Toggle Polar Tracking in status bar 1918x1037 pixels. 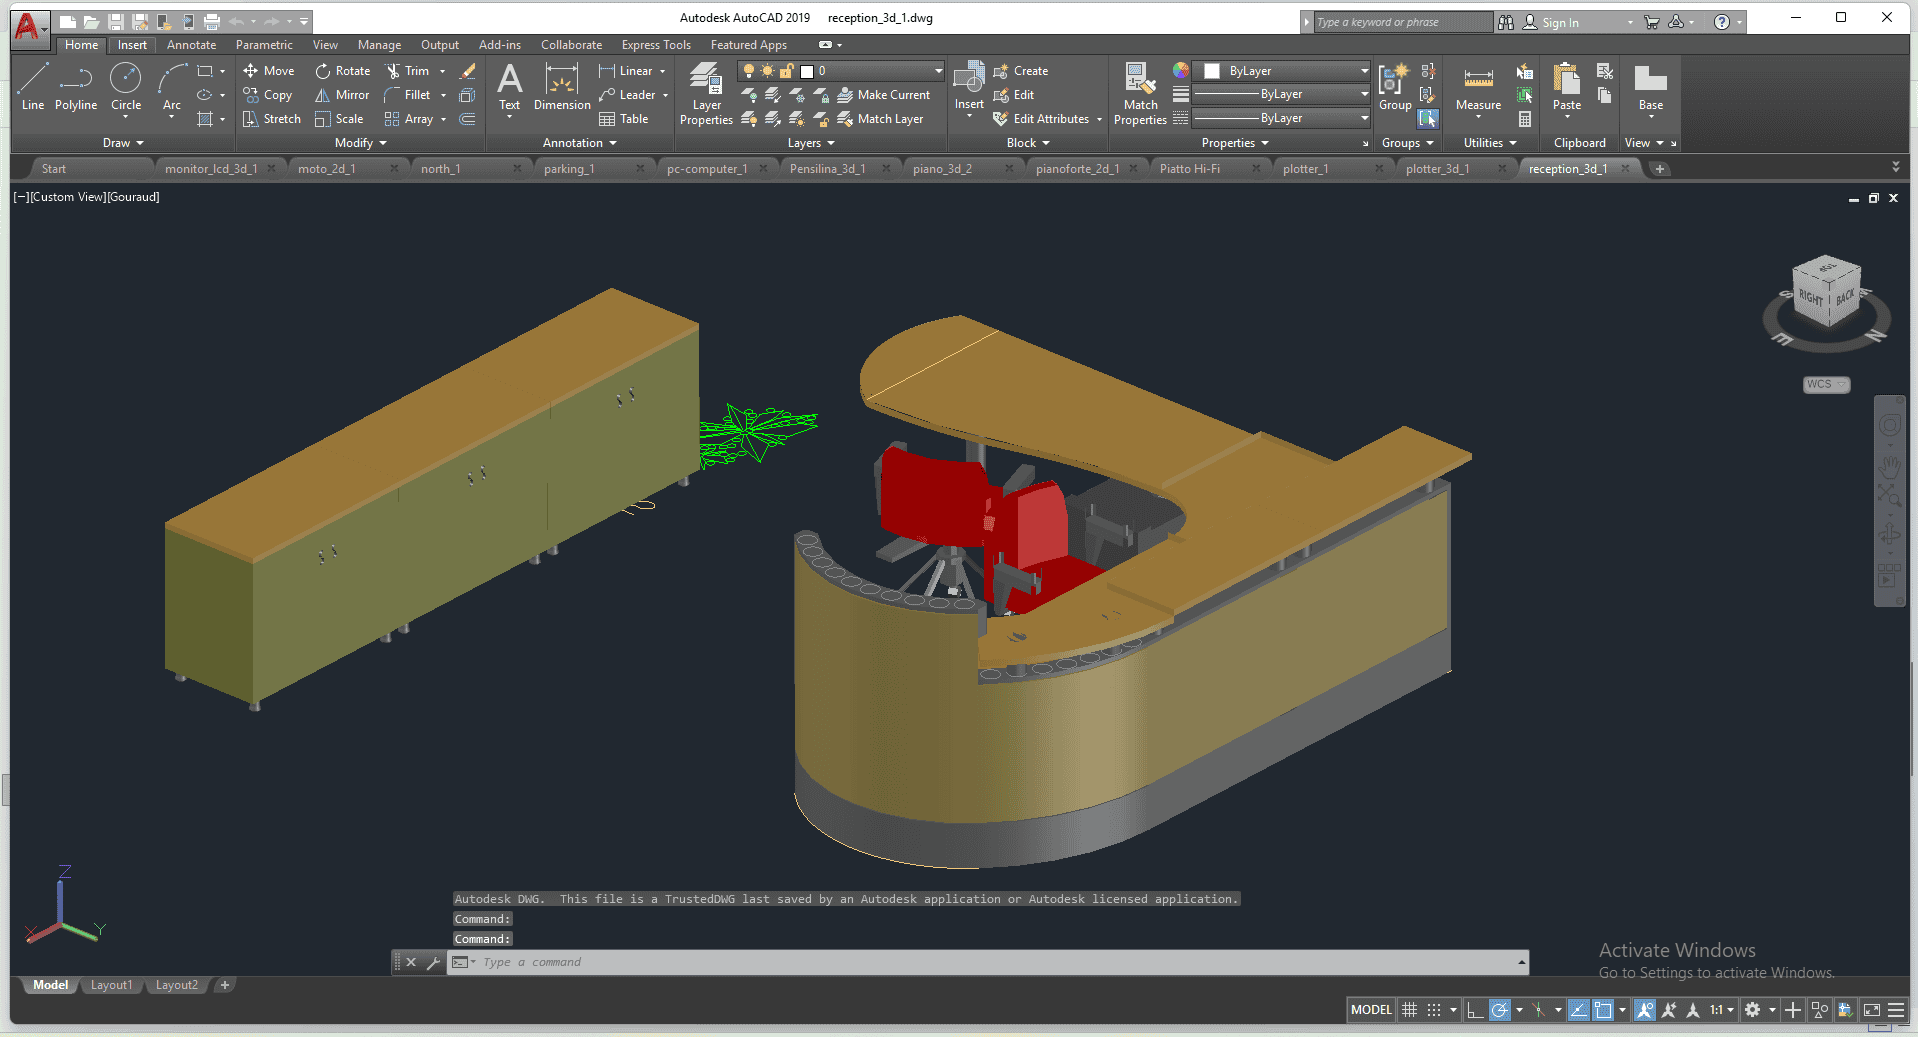coord(1499,1010)
